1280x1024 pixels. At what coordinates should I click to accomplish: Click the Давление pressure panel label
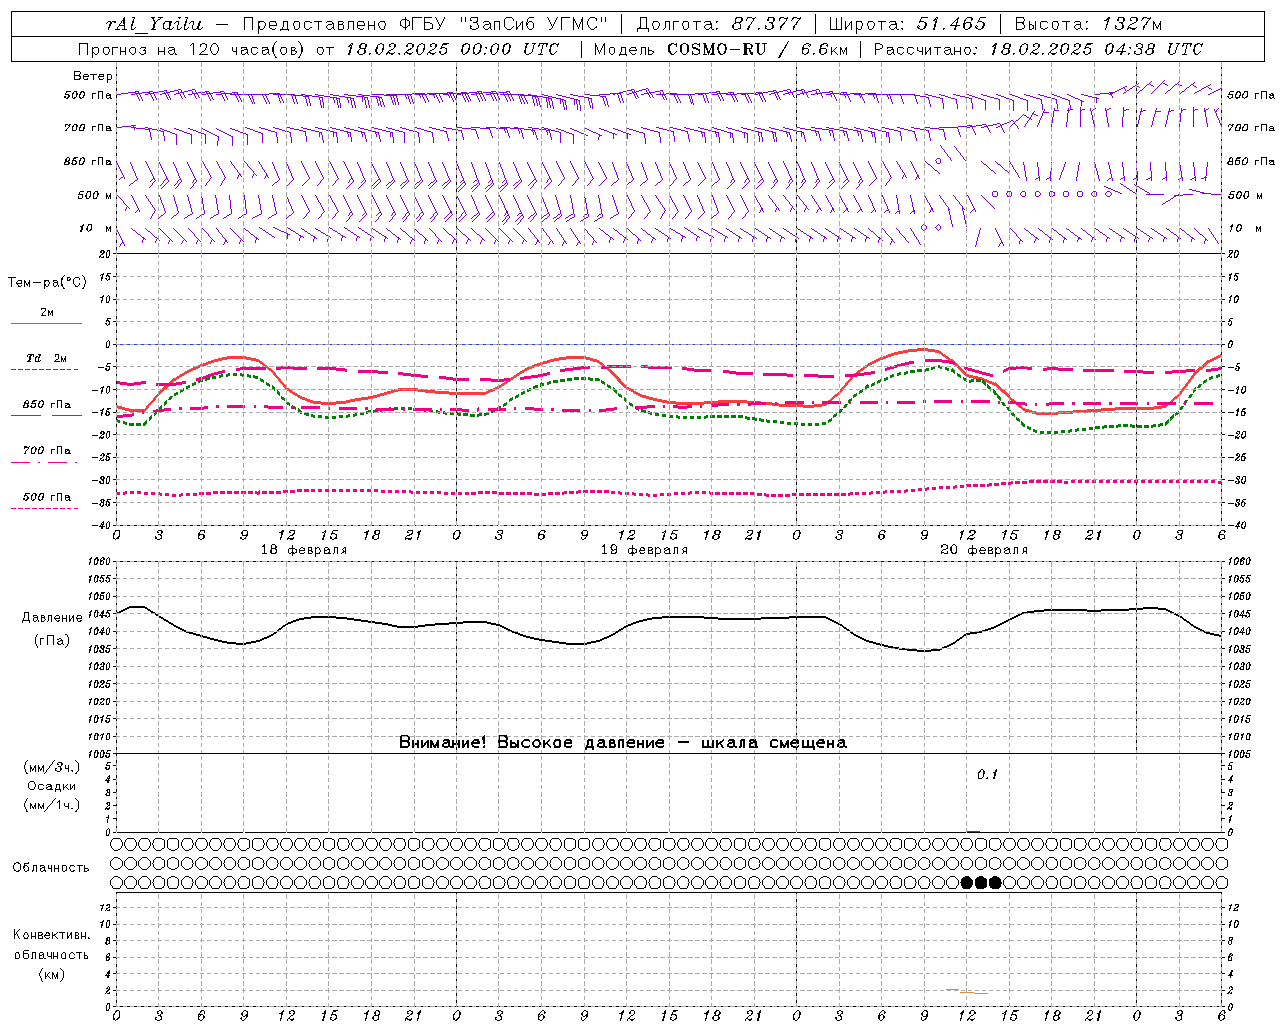click(x=52, y=618)
